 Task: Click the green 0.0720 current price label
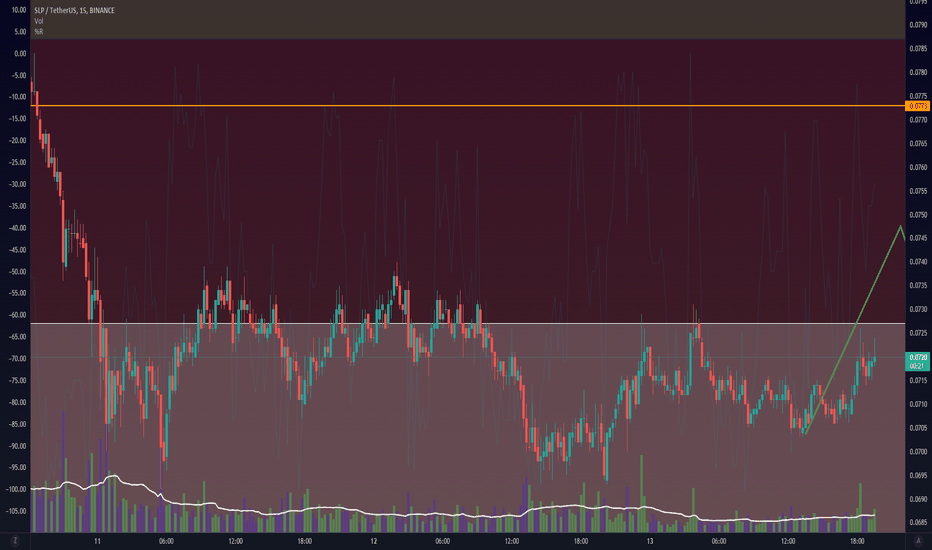(x=918, y=362)
